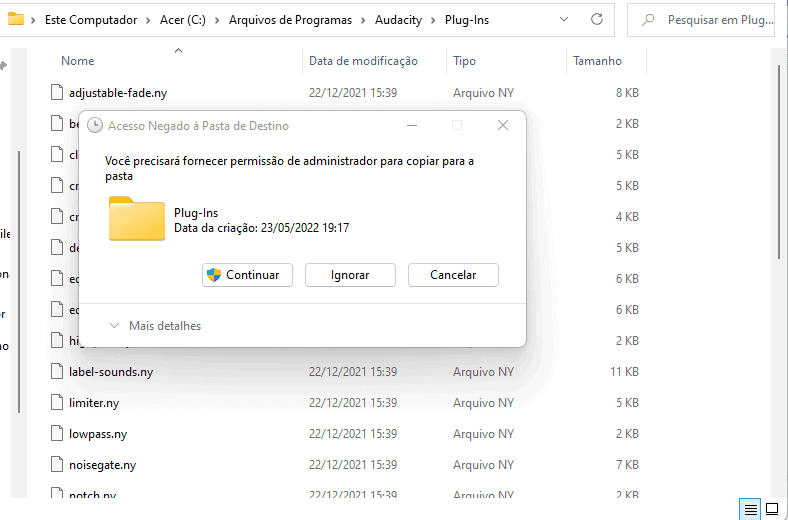Switch to large thumbnails view icon
788x520 pixels.
coord(772,509)
